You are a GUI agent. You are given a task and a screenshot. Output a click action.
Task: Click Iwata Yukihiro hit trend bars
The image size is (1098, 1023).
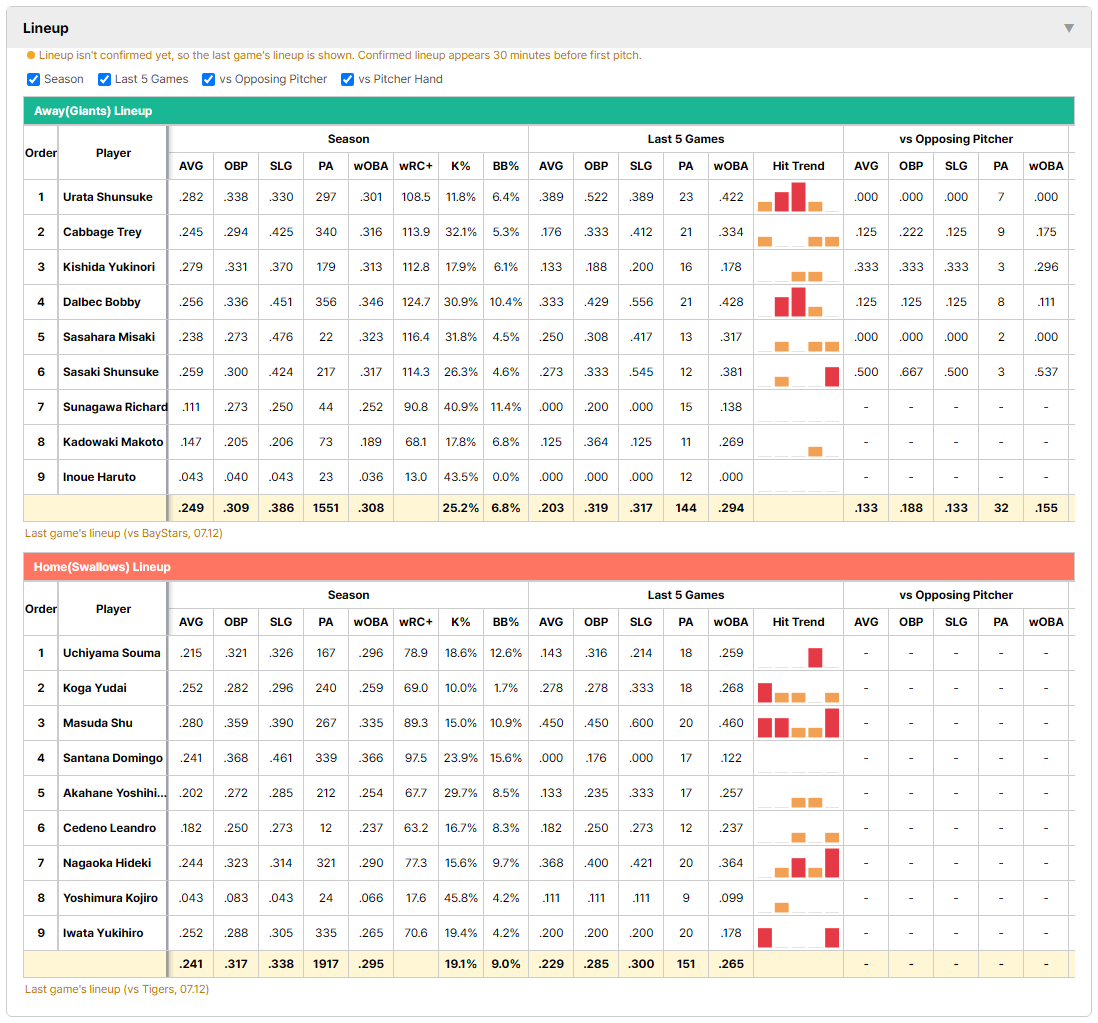(798, 933)
